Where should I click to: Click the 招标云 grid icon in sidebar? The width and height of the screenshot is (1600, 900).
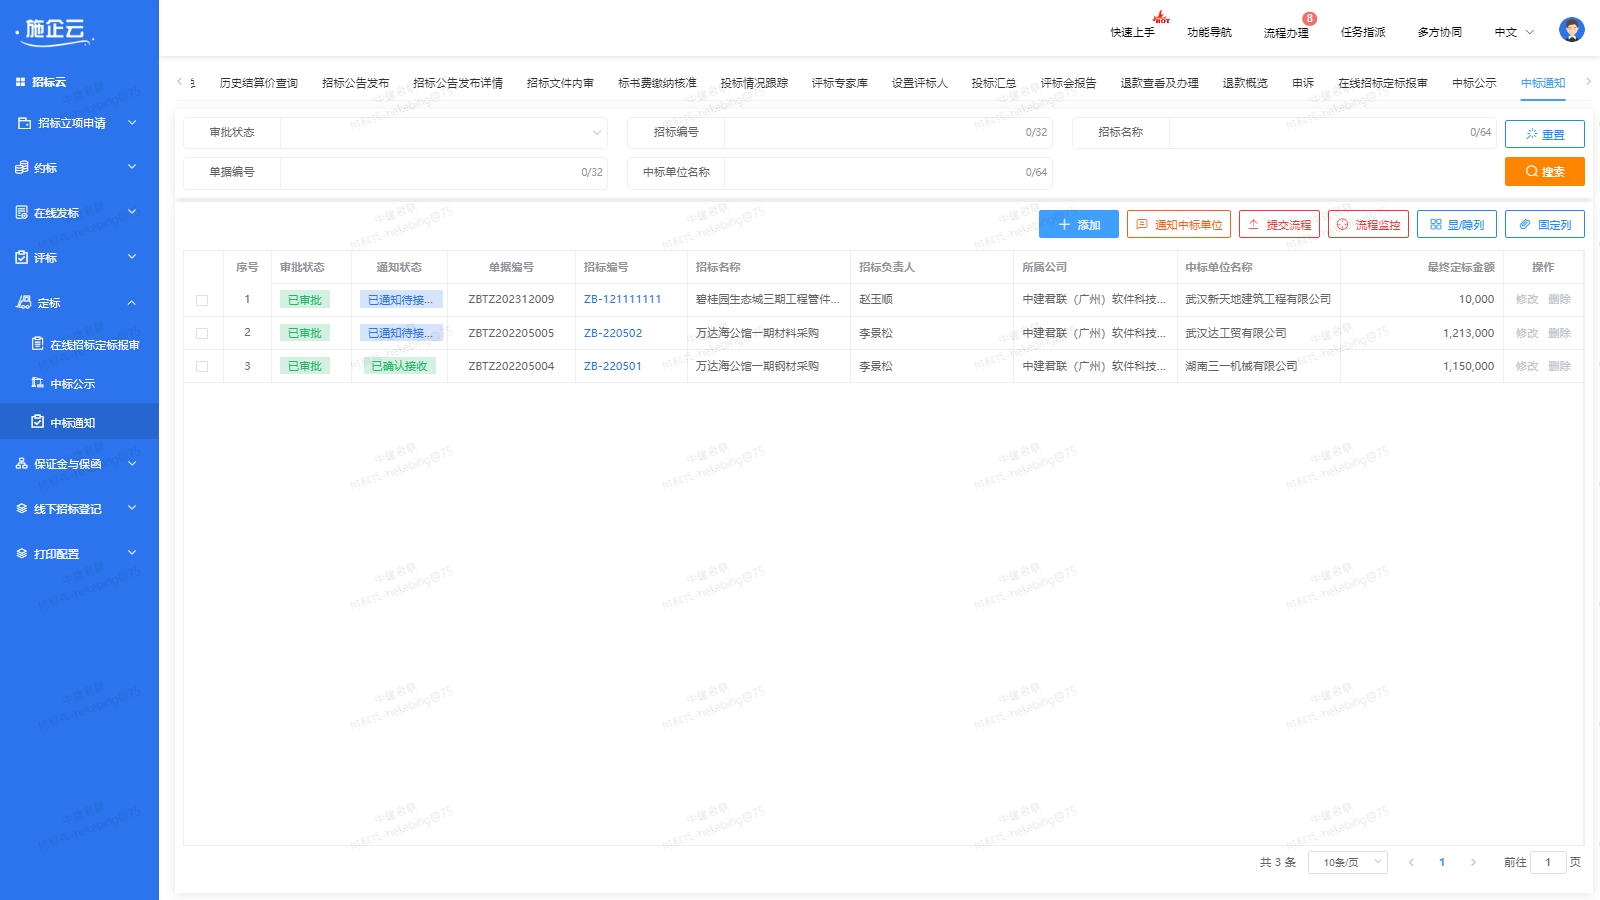20,82
